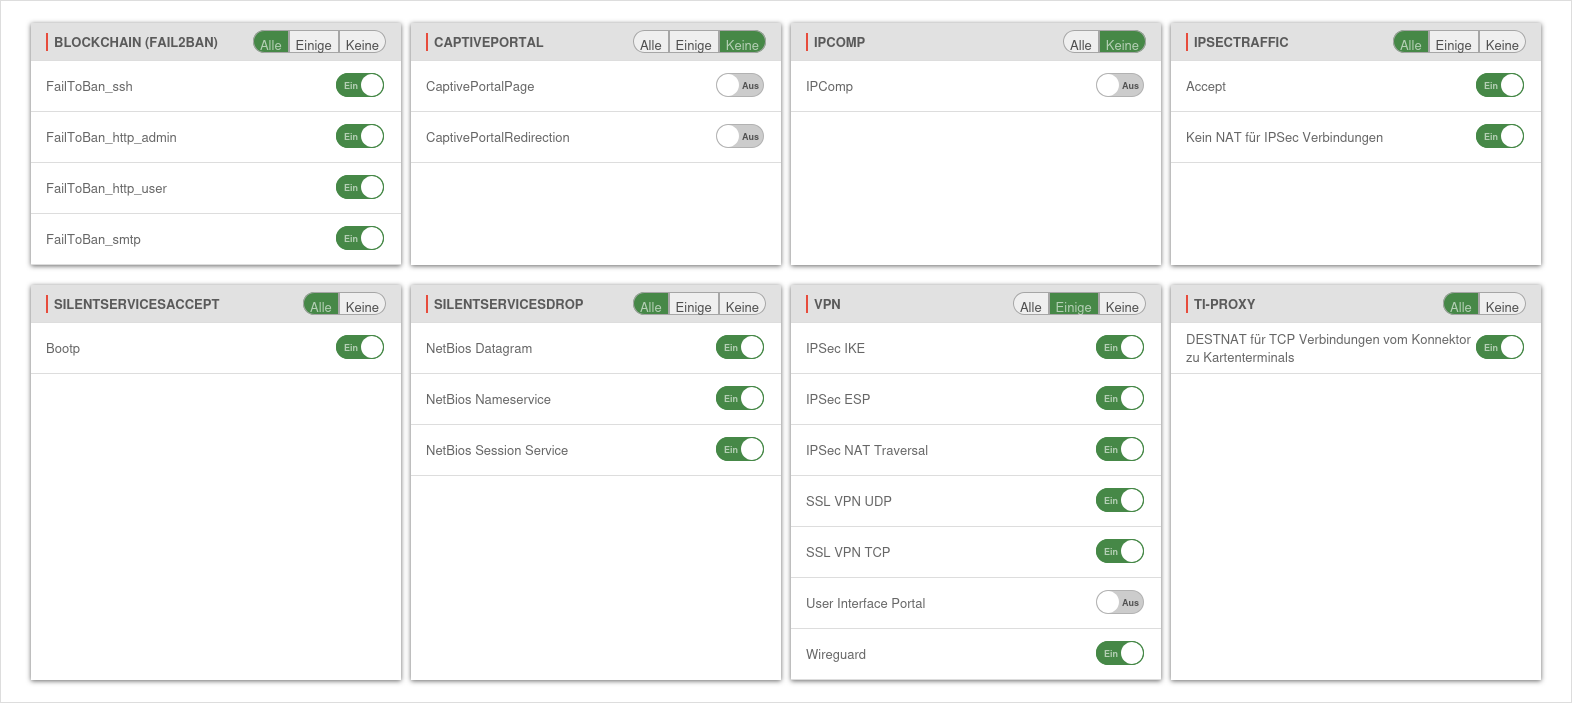Image resolution: width=1572 pixels, height=703 pixels.
Task: Disable the FailToBan_ssh toggle
Action: 360,86
